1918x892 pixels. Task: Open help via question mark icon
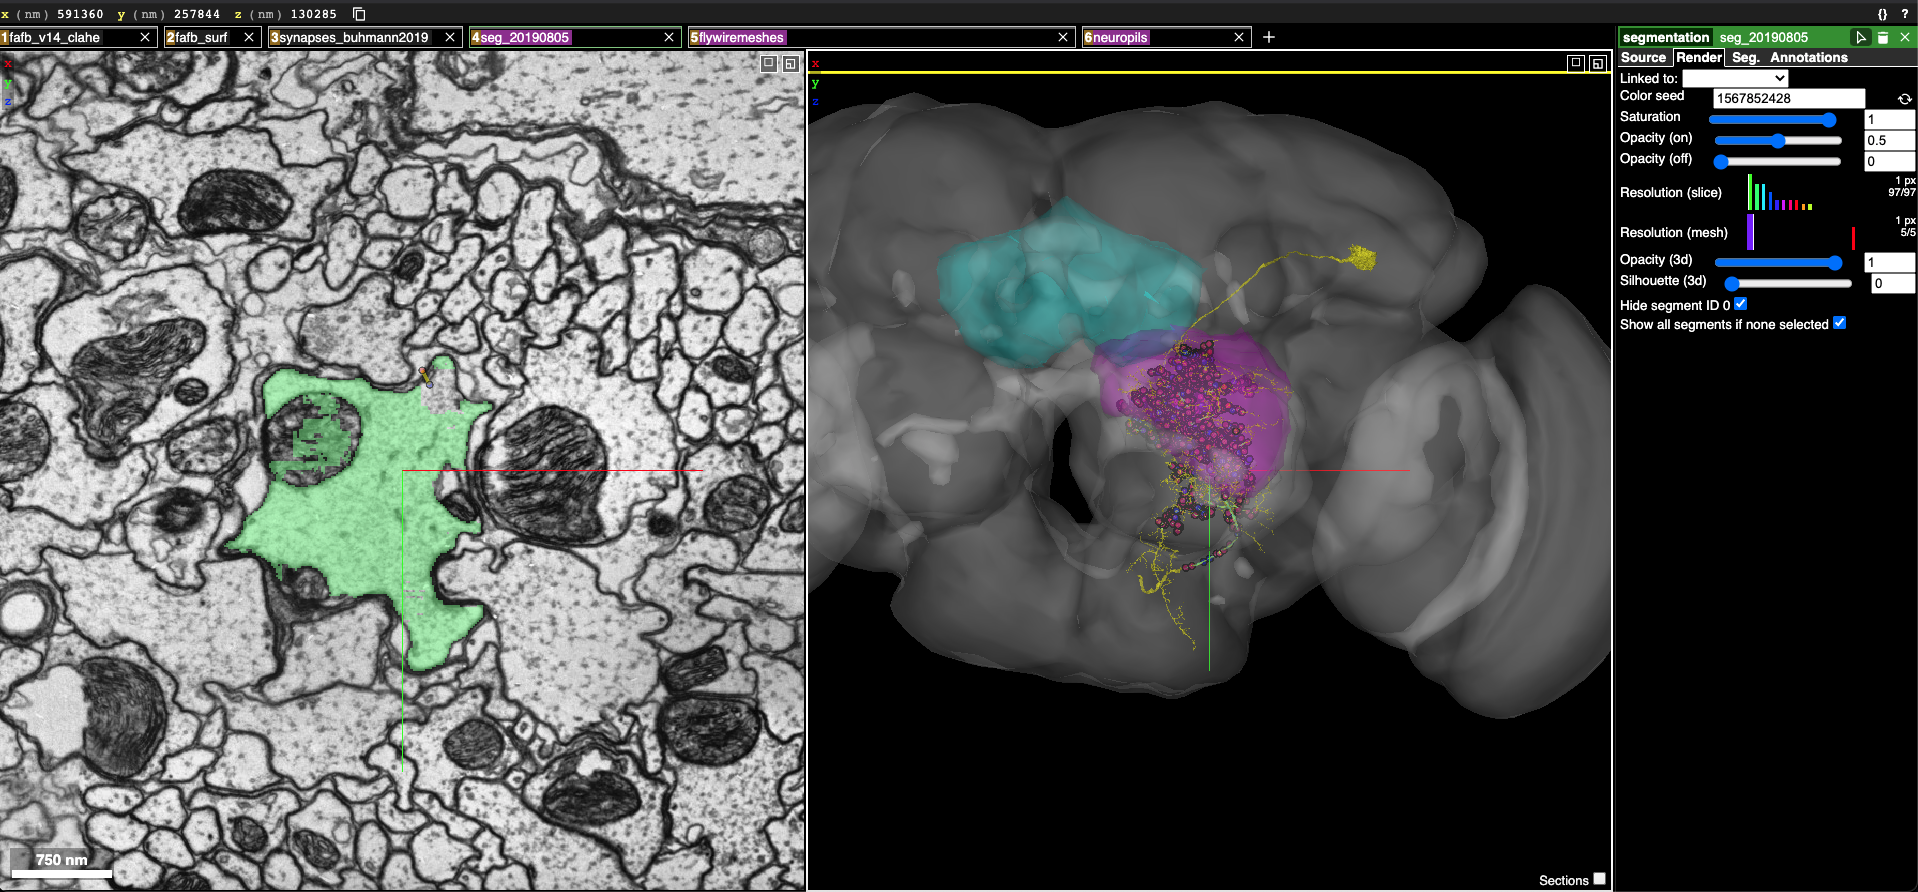click(x=1904, y=14)
